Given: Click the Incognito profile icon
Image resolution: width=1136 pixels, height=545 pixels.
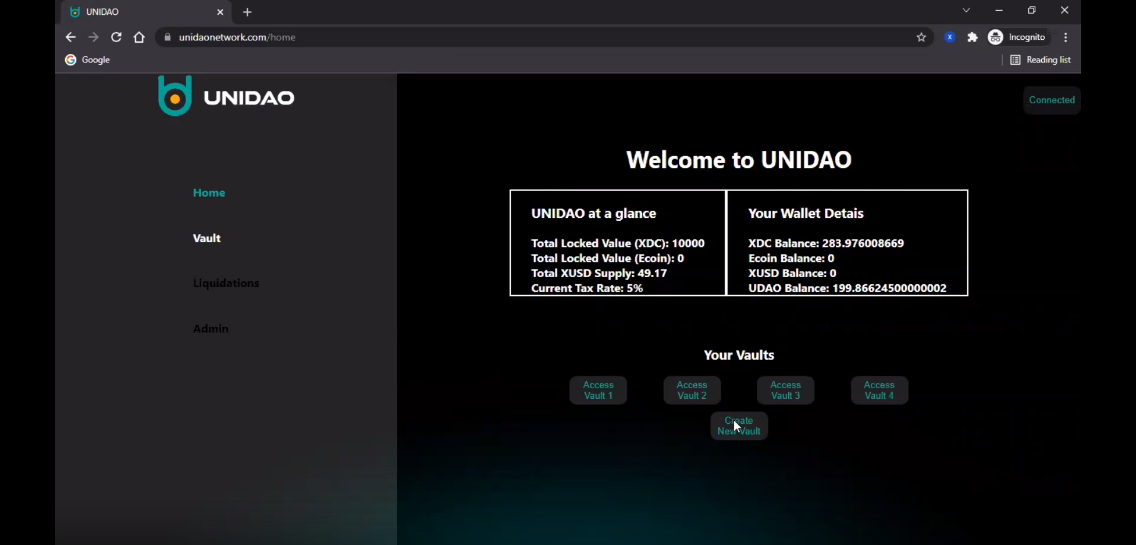Looking at the screenshot, I should pos(1017,37).
